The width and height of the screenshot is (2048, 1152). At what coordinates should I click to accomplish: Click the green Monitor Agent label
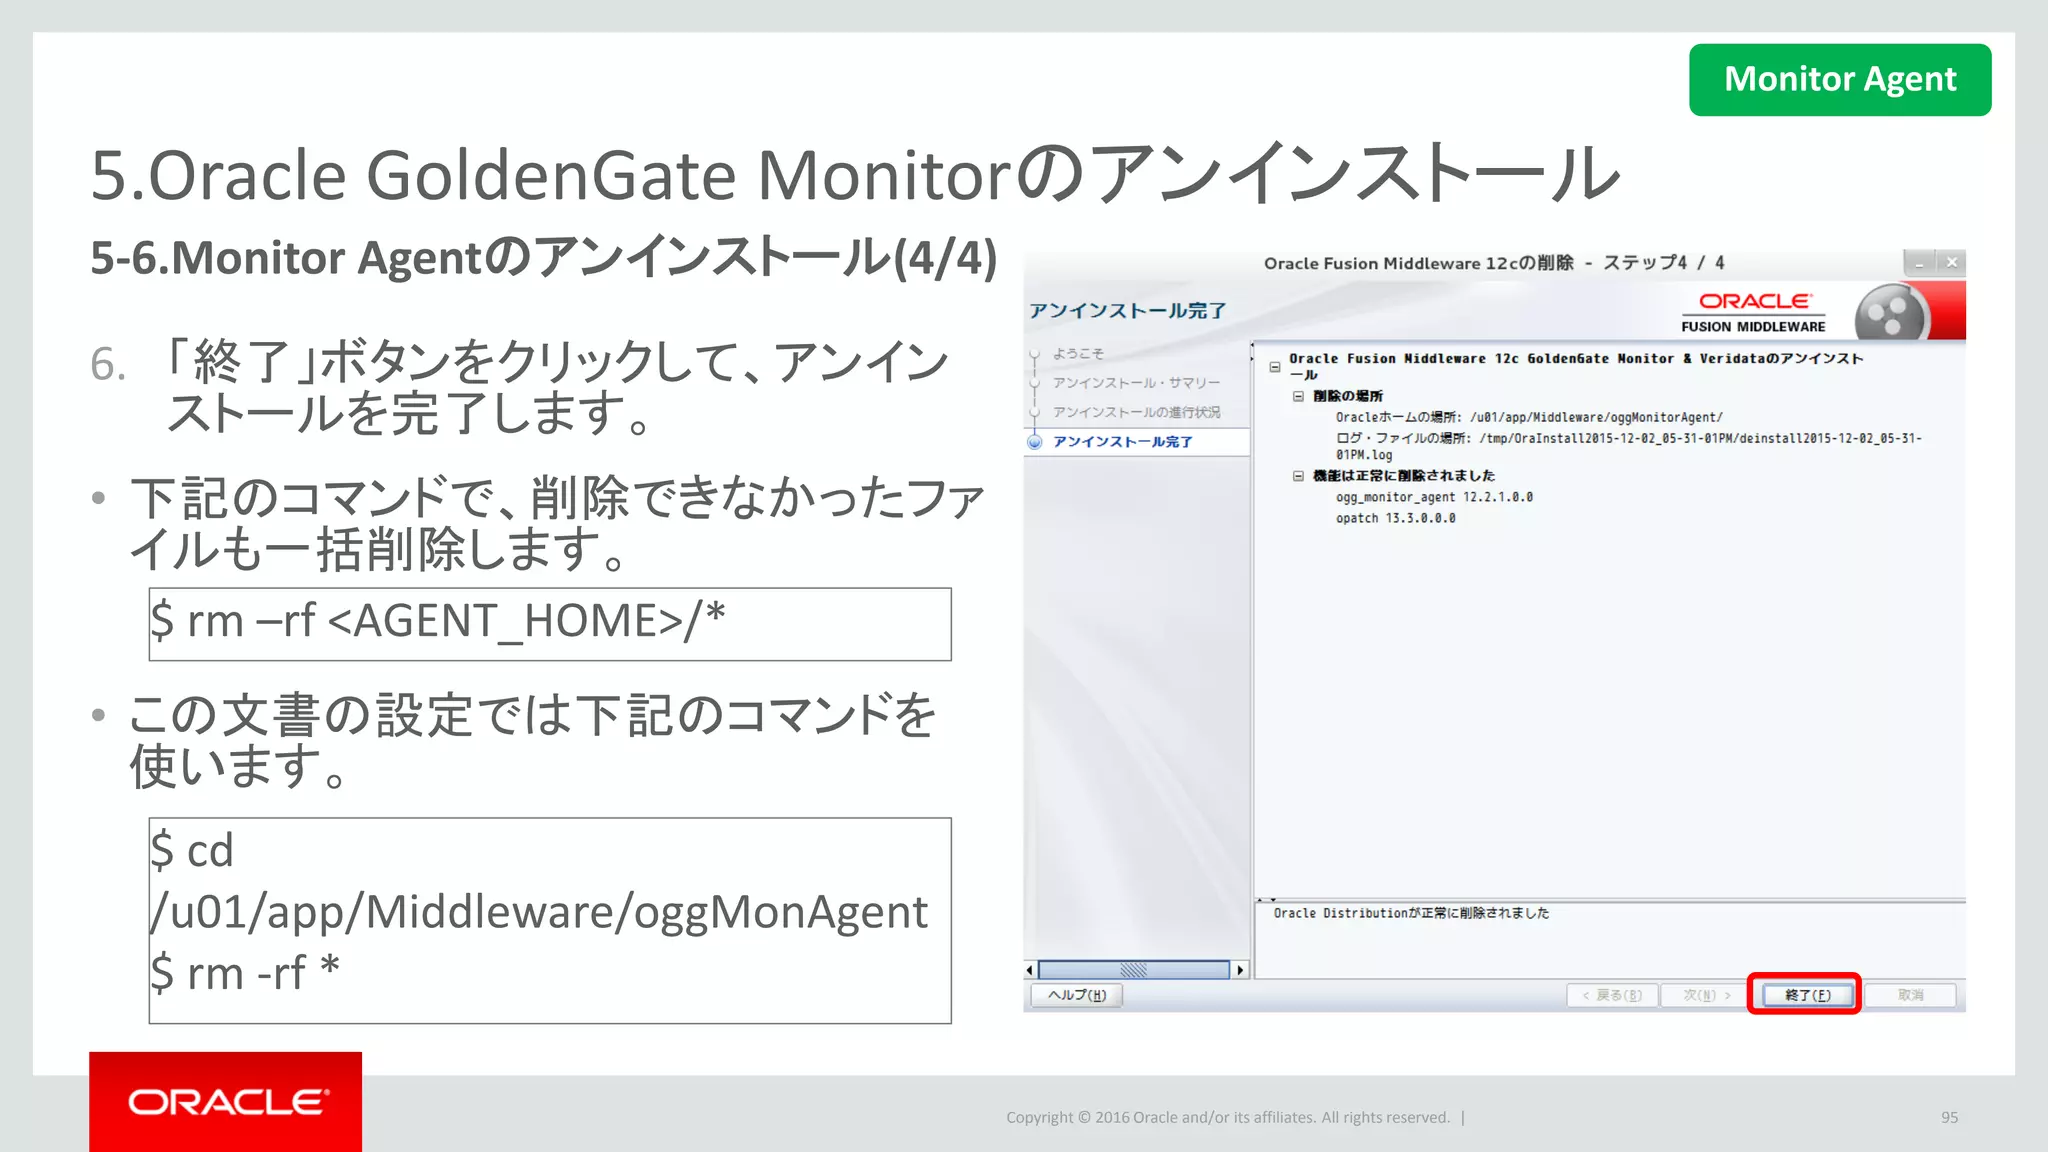tap(1840, 79)
